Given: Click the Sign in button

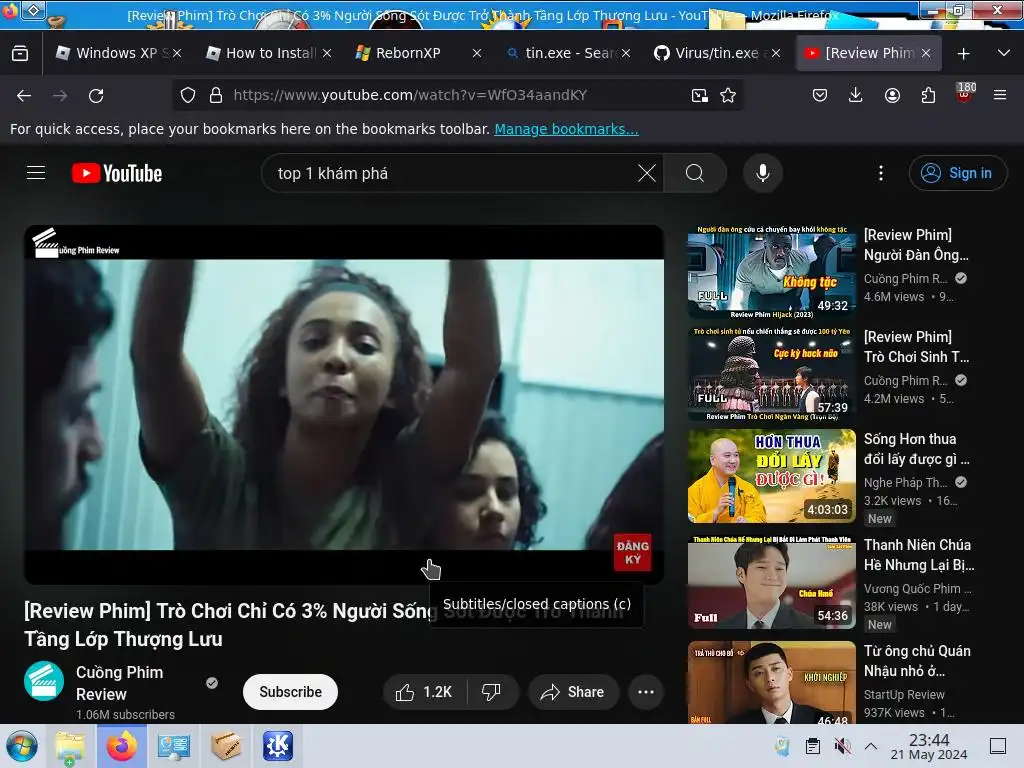Looking at the screenshot, I should tap(958, 173).
